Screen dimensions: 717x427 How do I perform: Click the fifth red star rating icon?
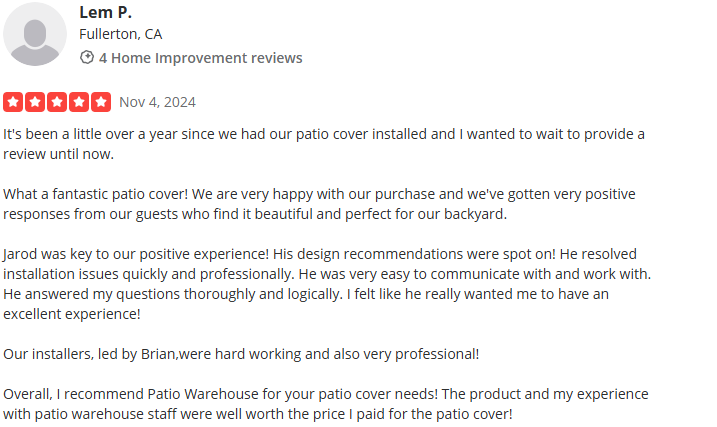pyautogui.click(x=101, y=102)
